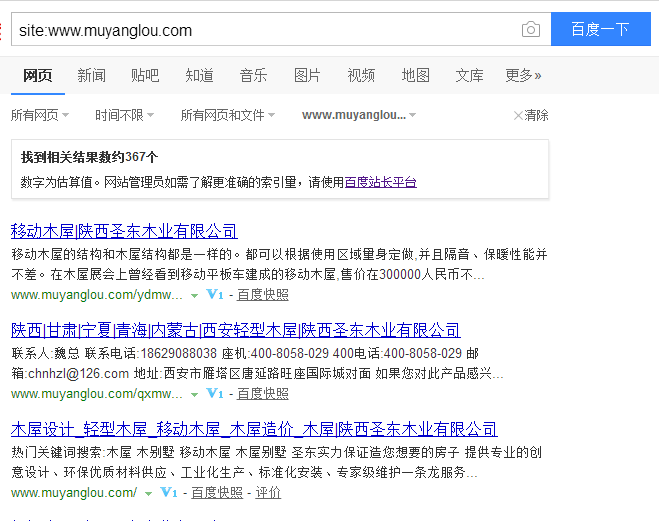This screenshot has height=521, width=659.
Task: Click 评价 link under the last result
Action: [268, 493]
